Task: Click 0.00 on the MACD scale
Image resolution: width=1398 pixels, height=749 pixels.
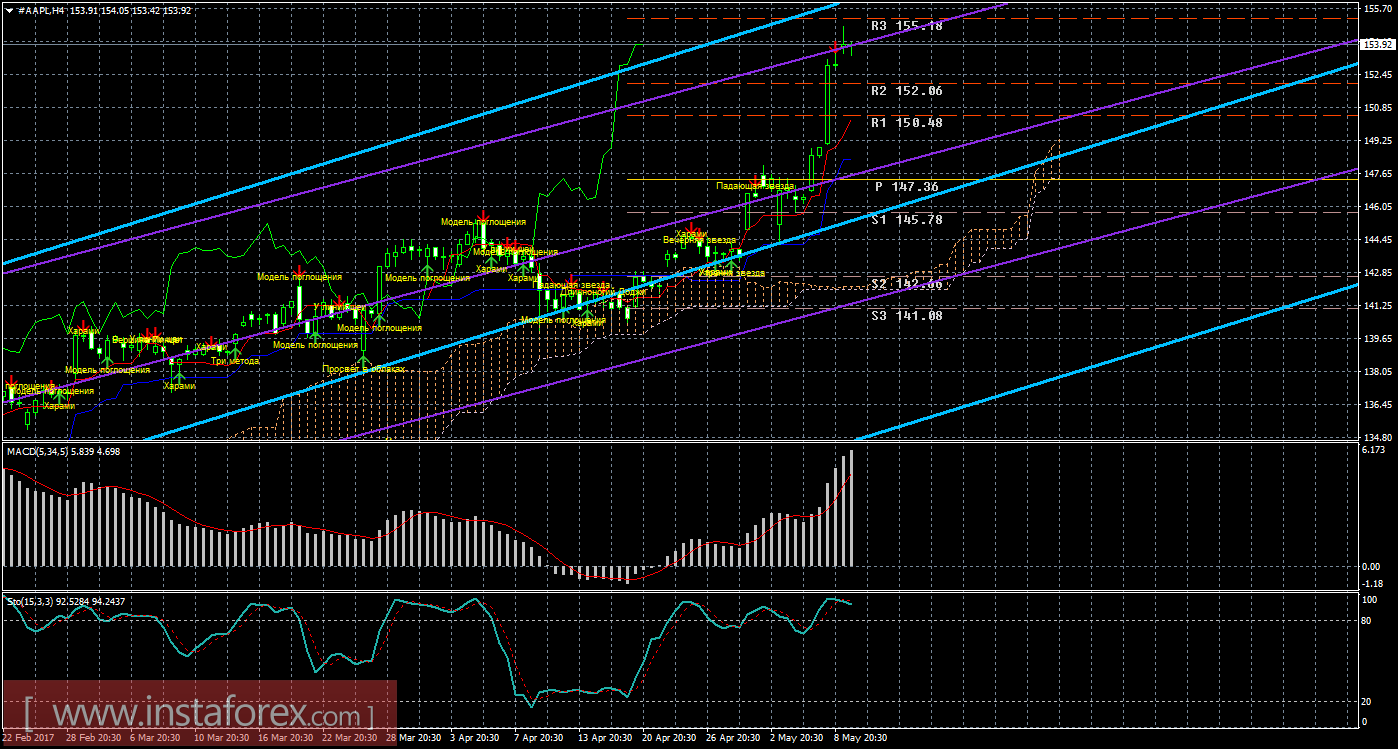Action: [x=1373, y=567]
